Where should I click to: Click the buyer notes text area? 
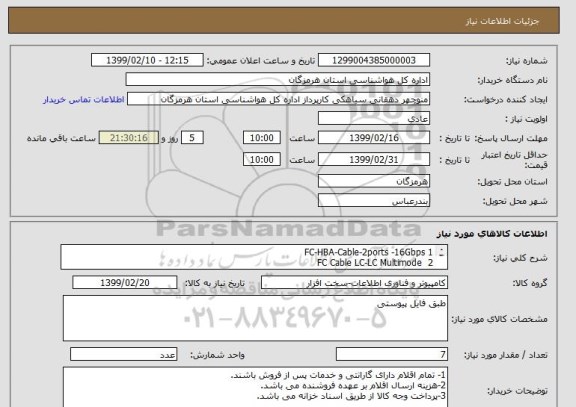255,387
